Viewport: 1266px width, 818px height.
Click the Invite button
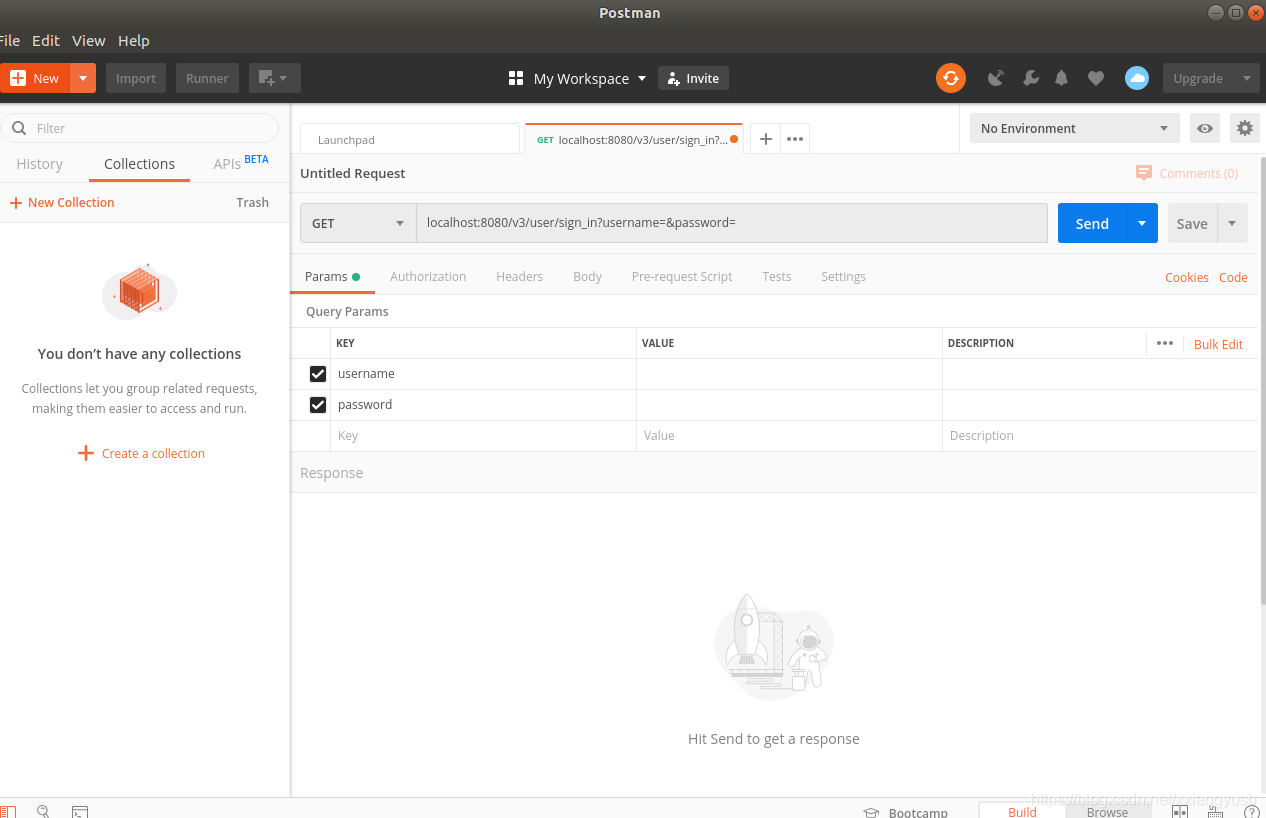coord(693,78)
